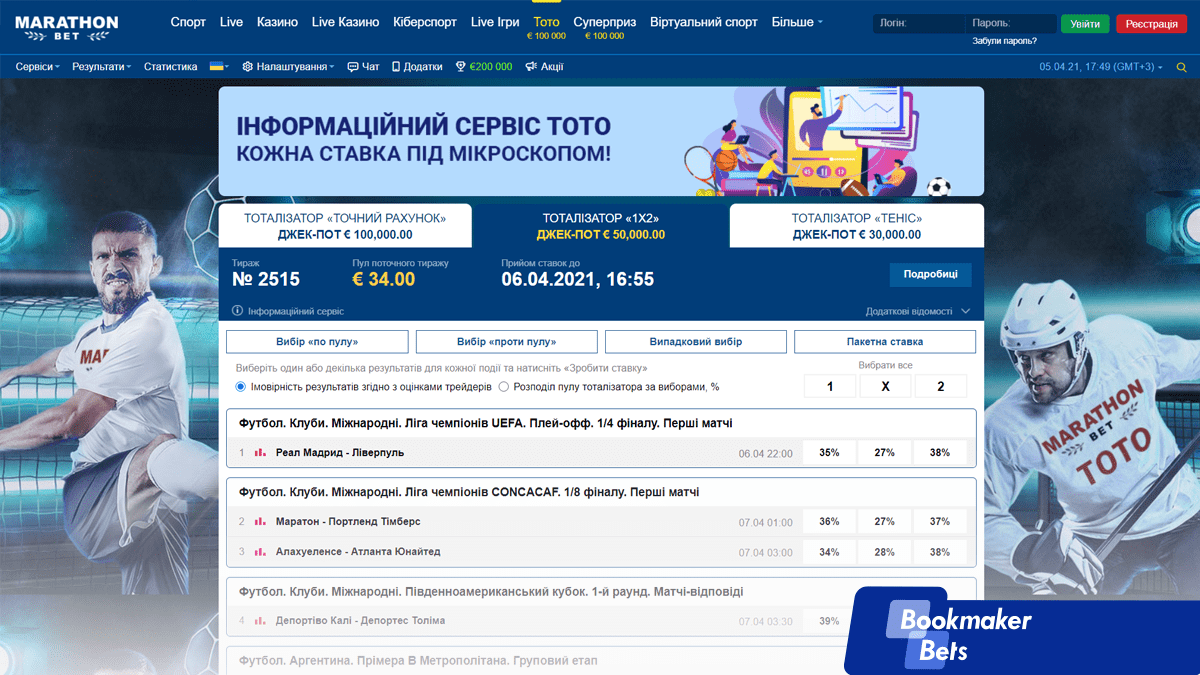Click the search magnifier icon
1200x675 pixels.
tap(1181, 67)
